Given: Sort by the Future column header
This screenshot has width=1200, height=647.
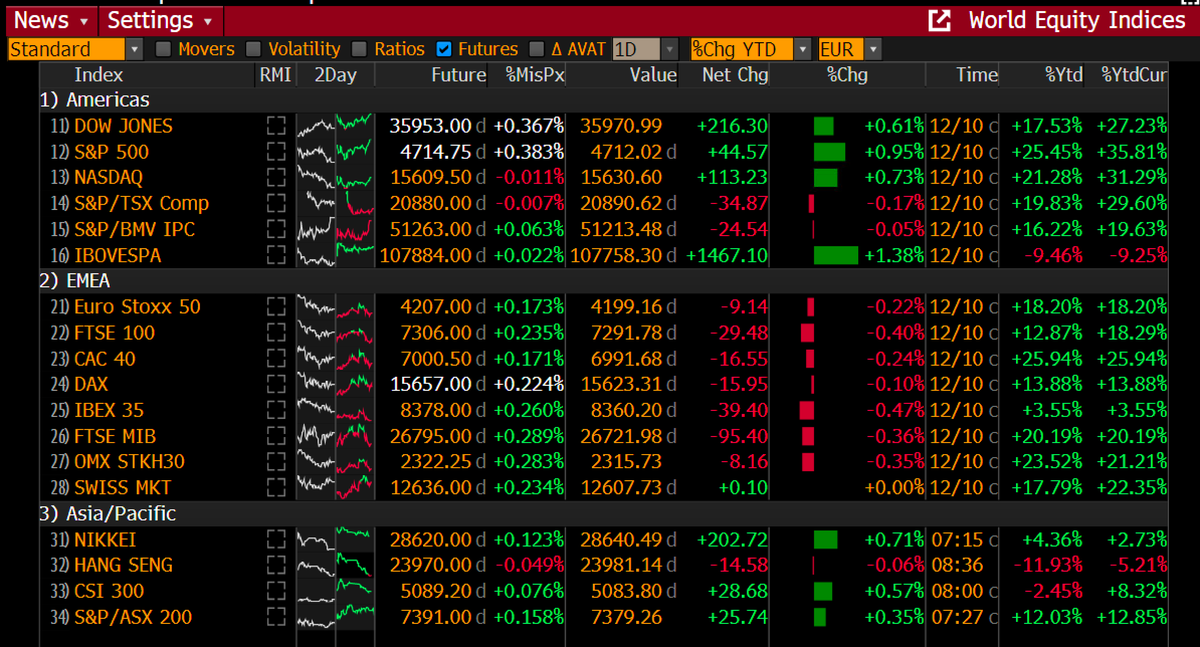Looking at the screenshot, I should point(458,75).
